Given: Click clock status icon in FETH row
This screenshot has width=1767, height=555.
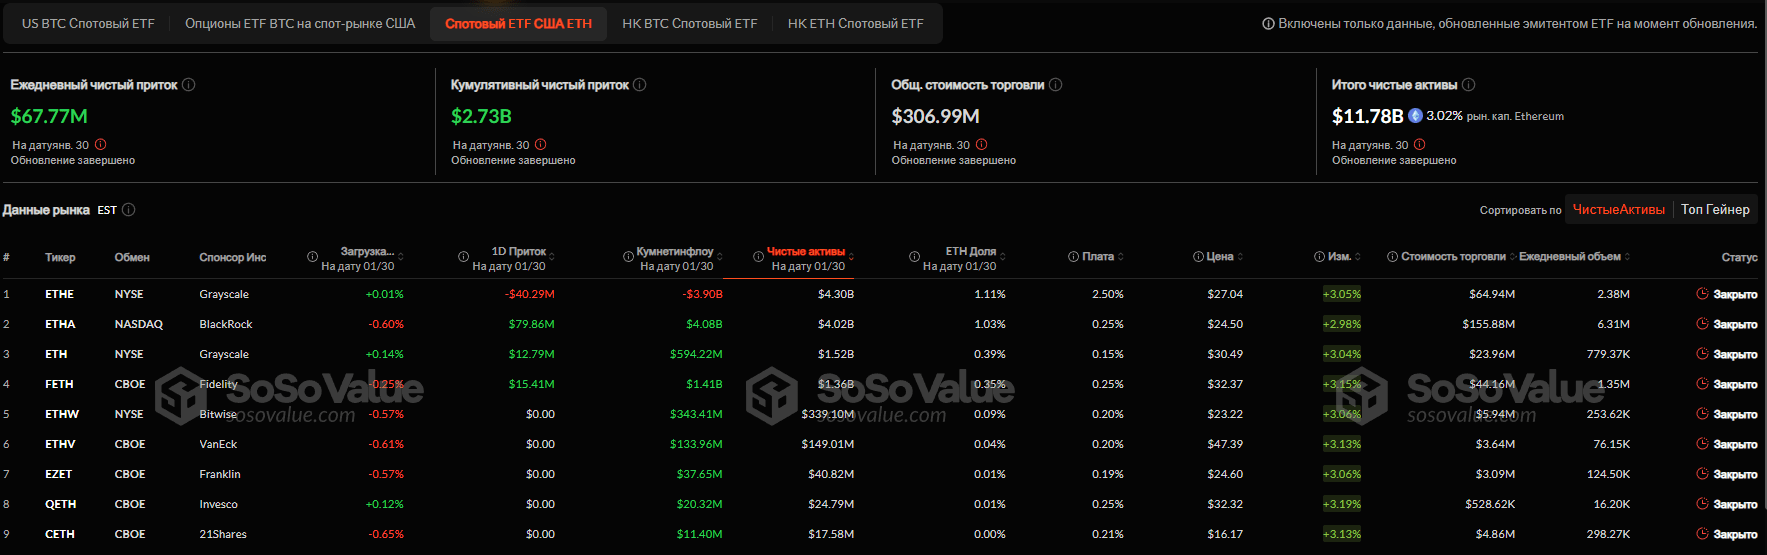Looking at the screenshot, I should [x=1702, y=384].
